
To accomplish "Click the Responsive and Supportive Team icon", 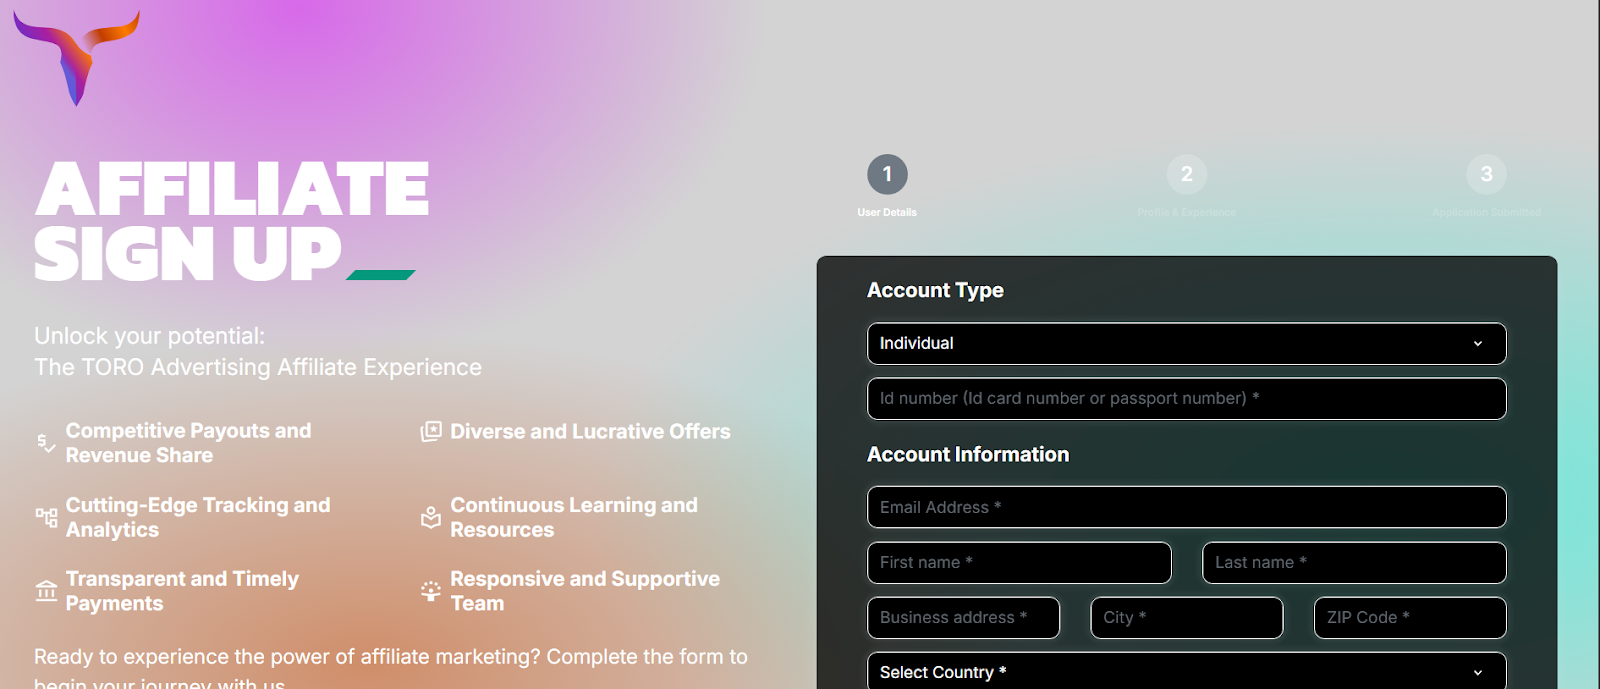I will 431,591.
